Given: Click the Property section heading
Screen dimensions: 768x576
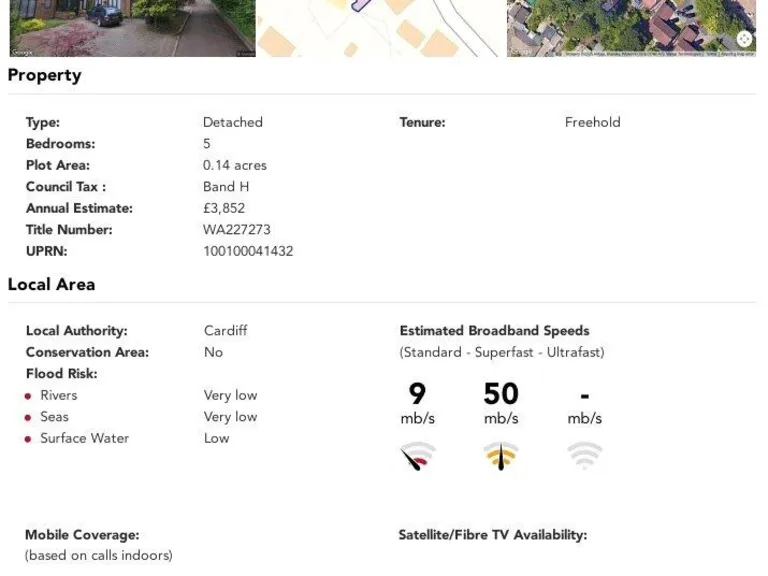Looking at the screenshot, I should pos(45,75).
